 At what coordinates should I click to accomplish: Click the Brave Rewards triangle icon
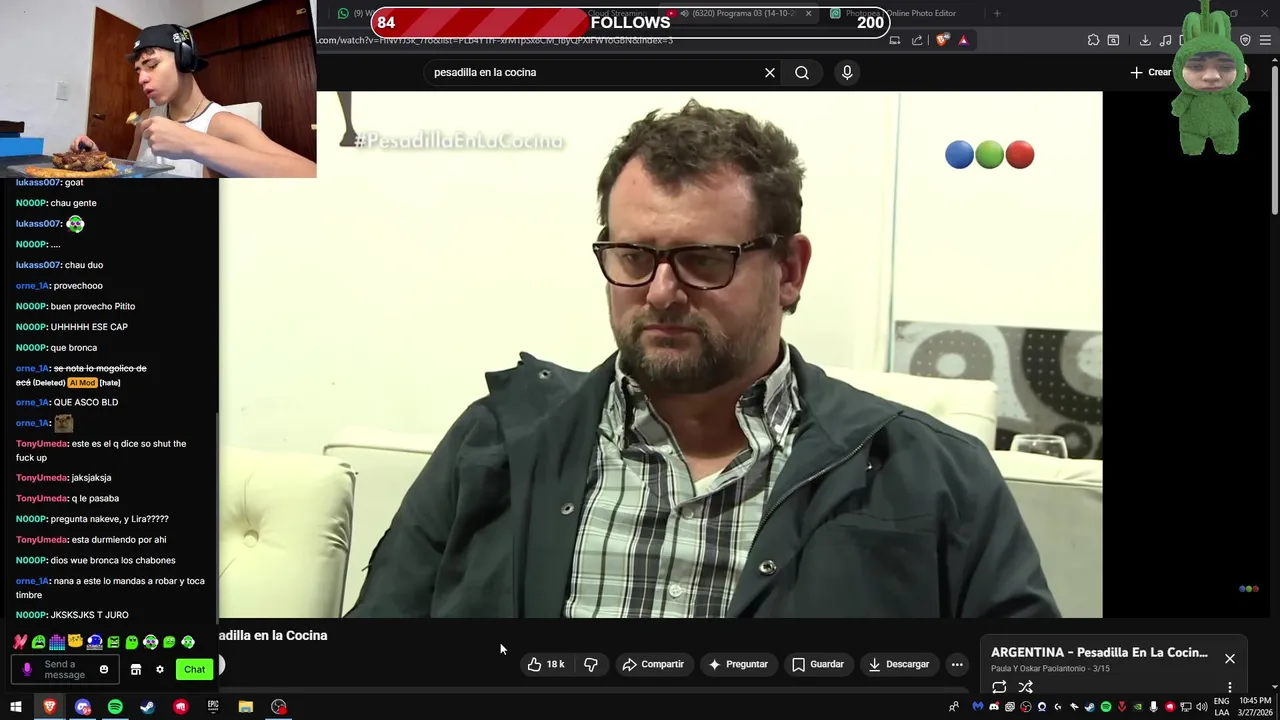[x=963, y=40]
